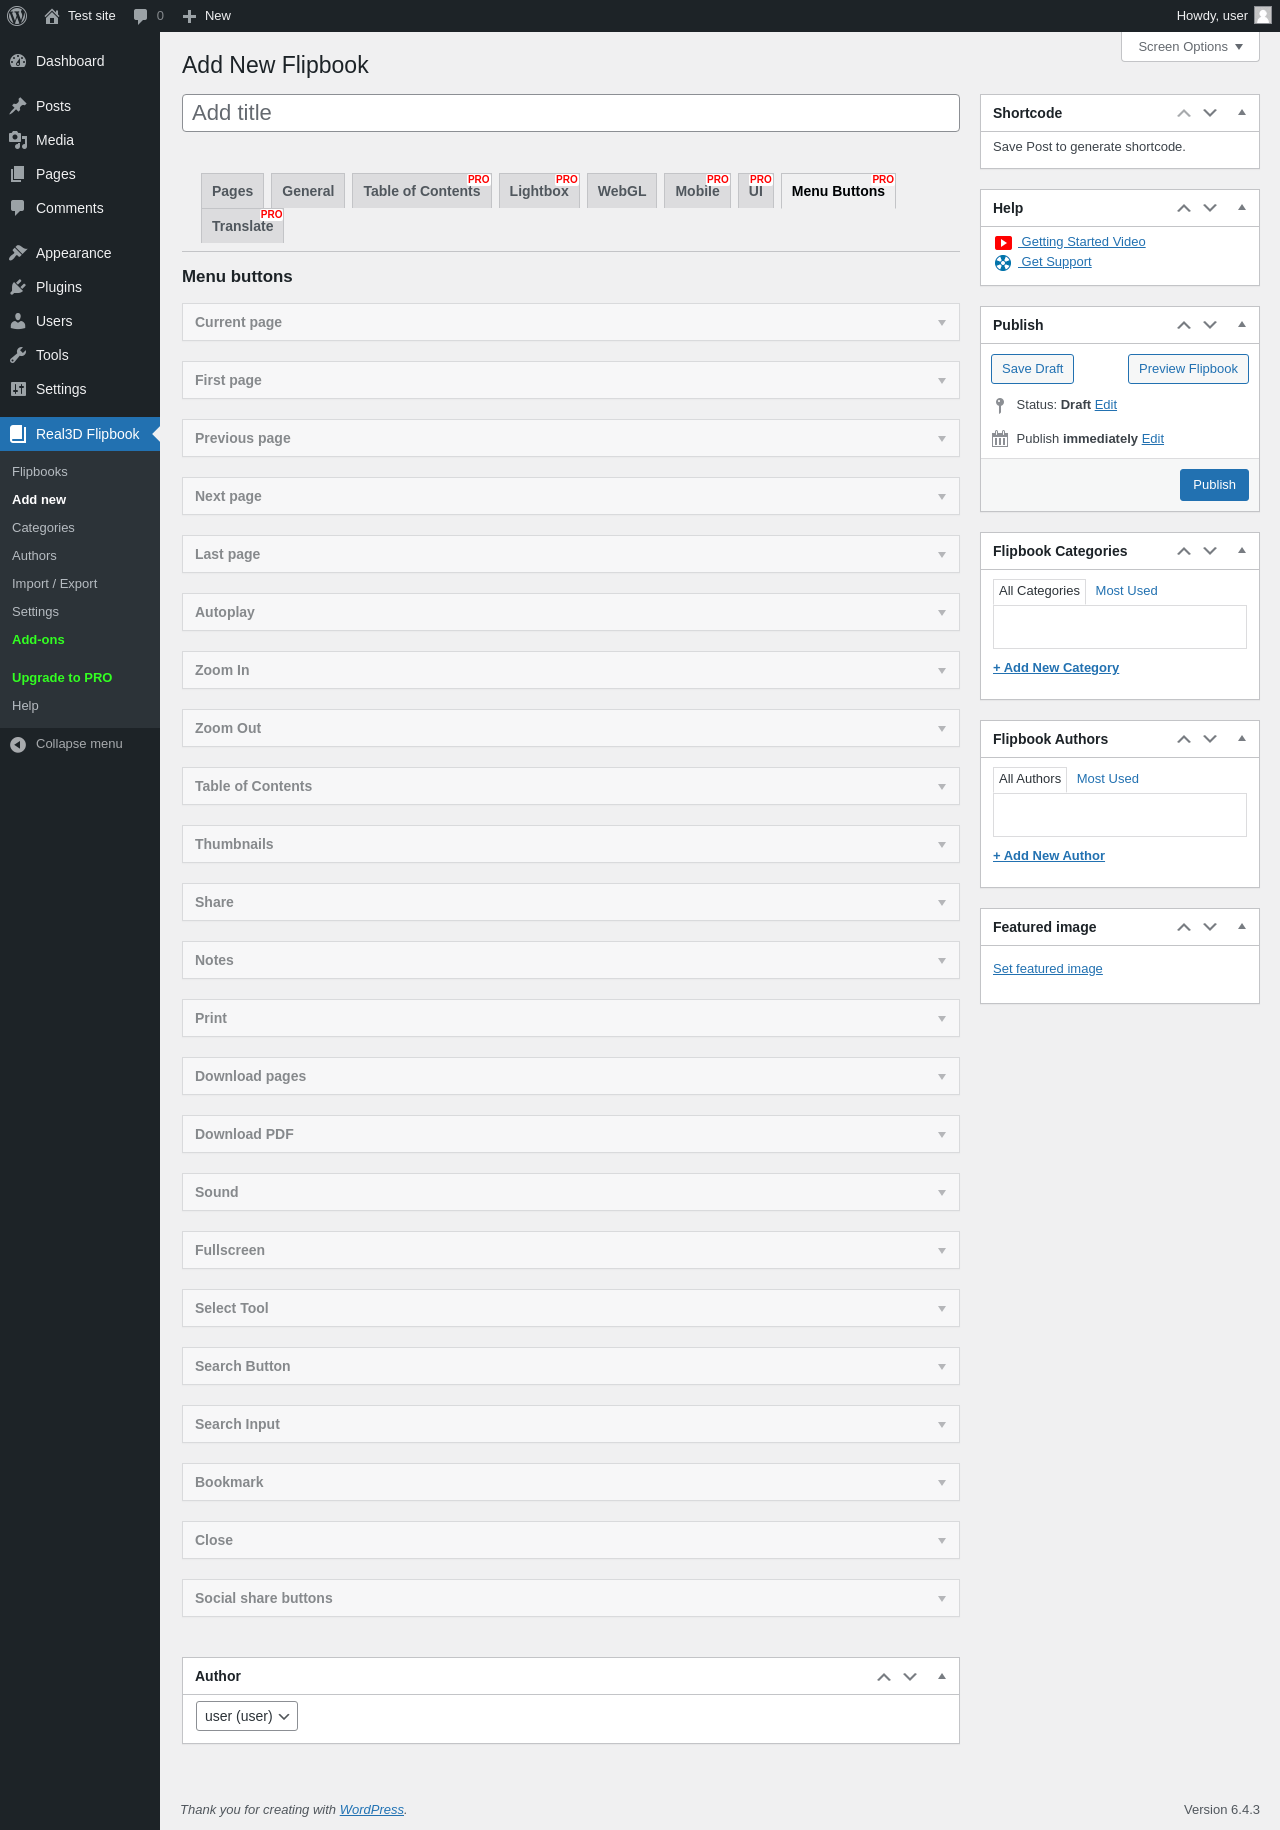The height and width of the screenshot is (1830, 1280).
Task: Open the Tools menu with wrench icon
Action: click(80, 355)
